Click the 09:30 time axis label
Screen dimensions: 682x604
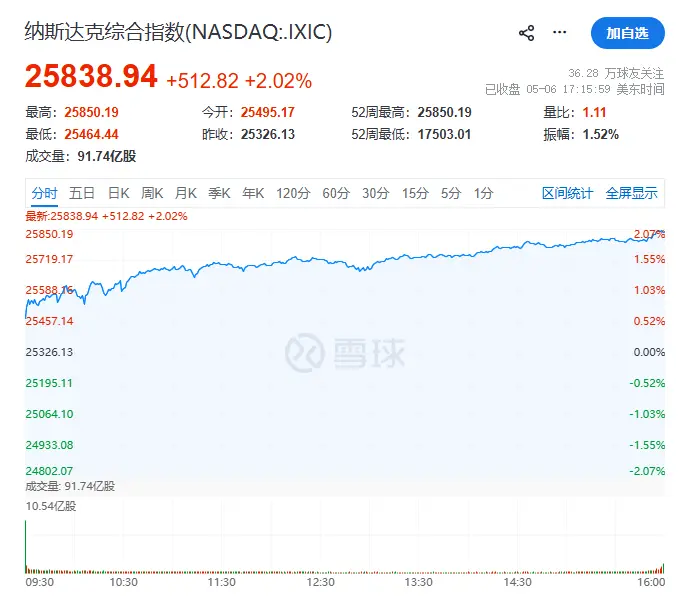click(40, 582)
